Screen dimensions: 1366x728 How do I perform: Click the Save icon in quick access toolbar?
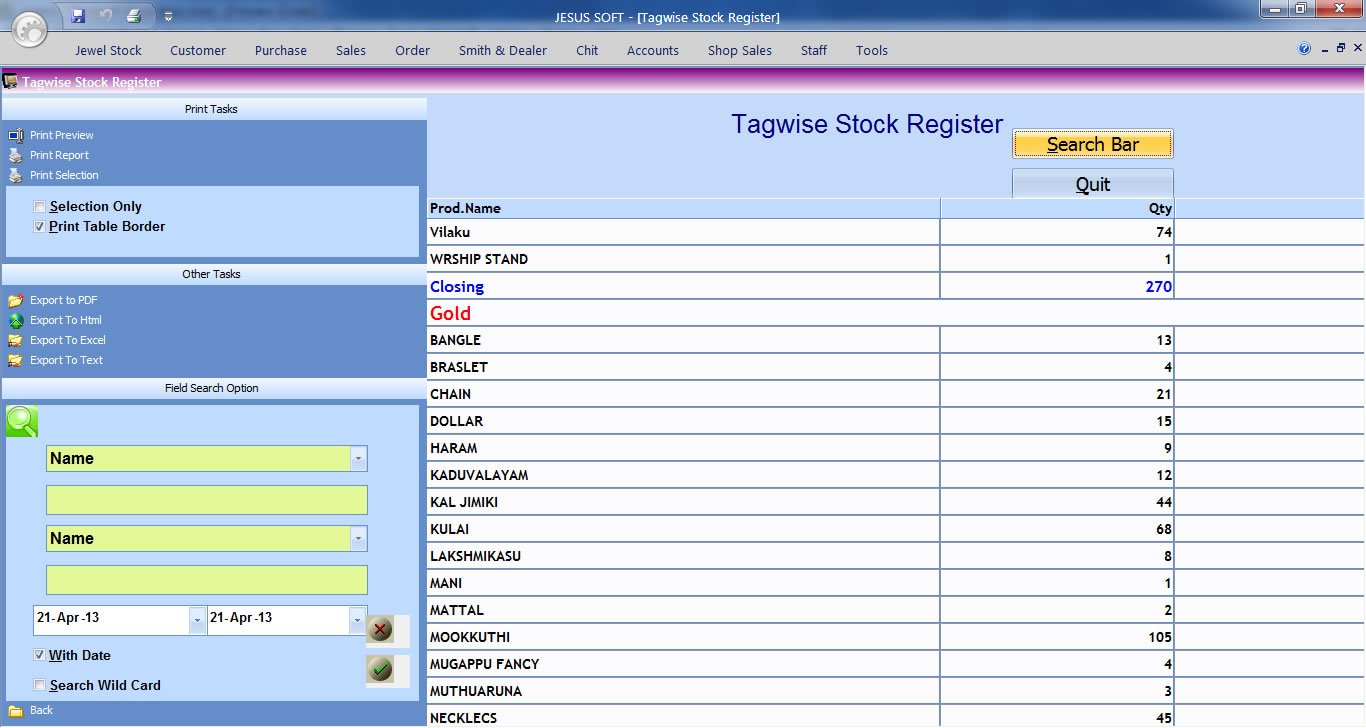(x=79, y=16)
